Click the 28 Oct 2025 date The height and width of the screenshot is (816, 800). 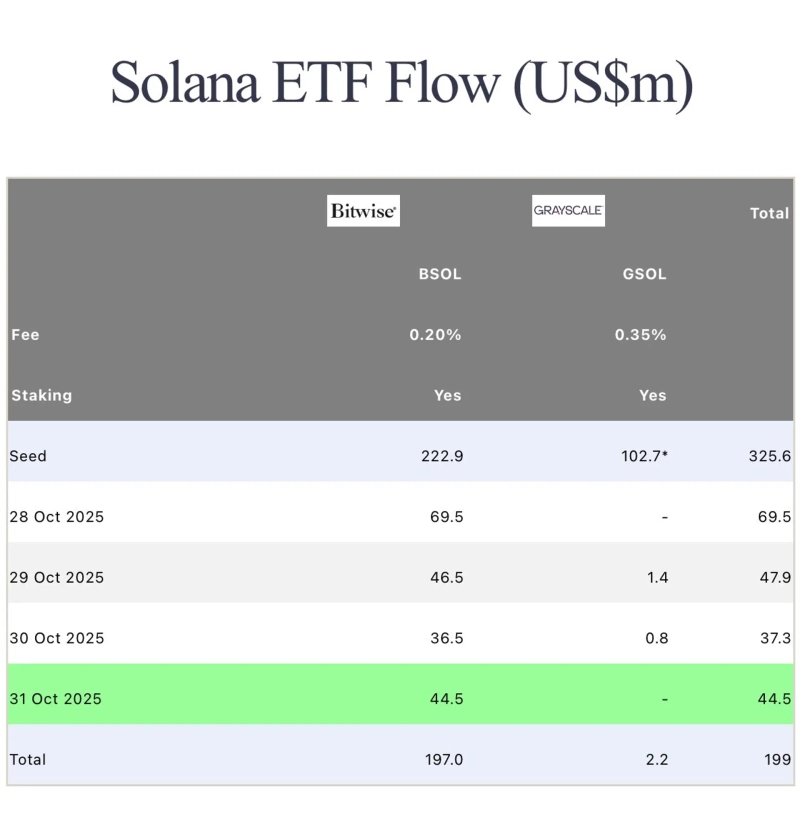56,517
